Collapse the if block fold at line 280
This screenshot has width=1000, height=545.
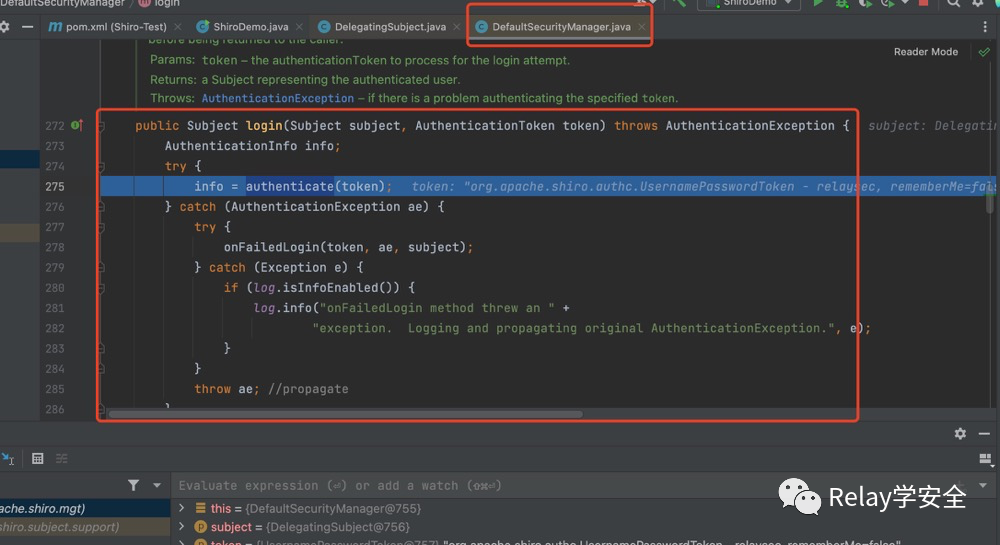[x=101, y=288]
